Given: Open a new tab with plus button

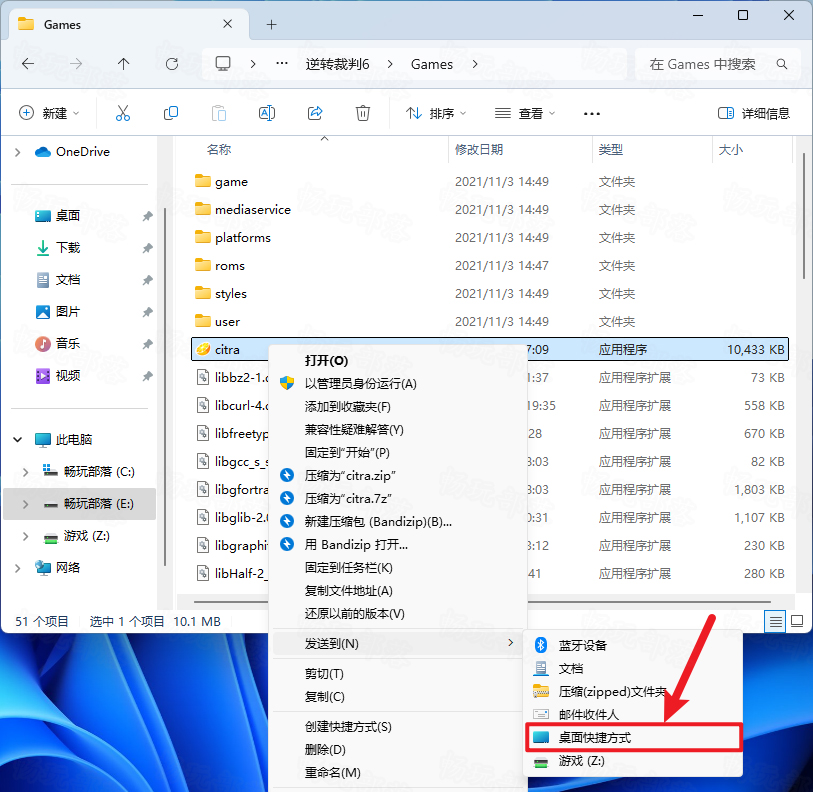Looking at the screenshot, I should [x=271, y=24].
